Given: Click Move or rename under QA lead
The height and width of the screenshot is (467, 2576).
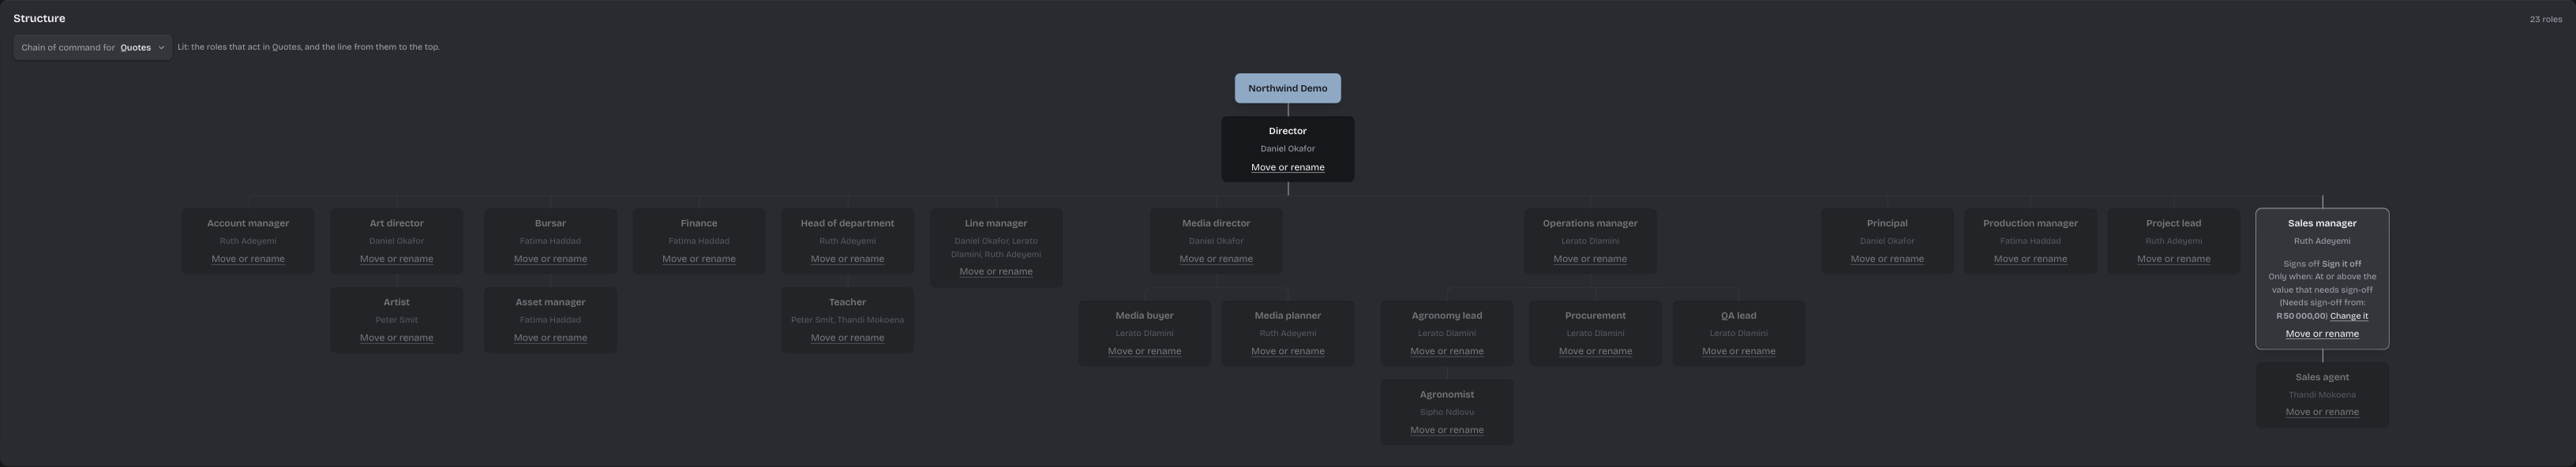Looking at the screenshot, I should (x=1738, y=351).
